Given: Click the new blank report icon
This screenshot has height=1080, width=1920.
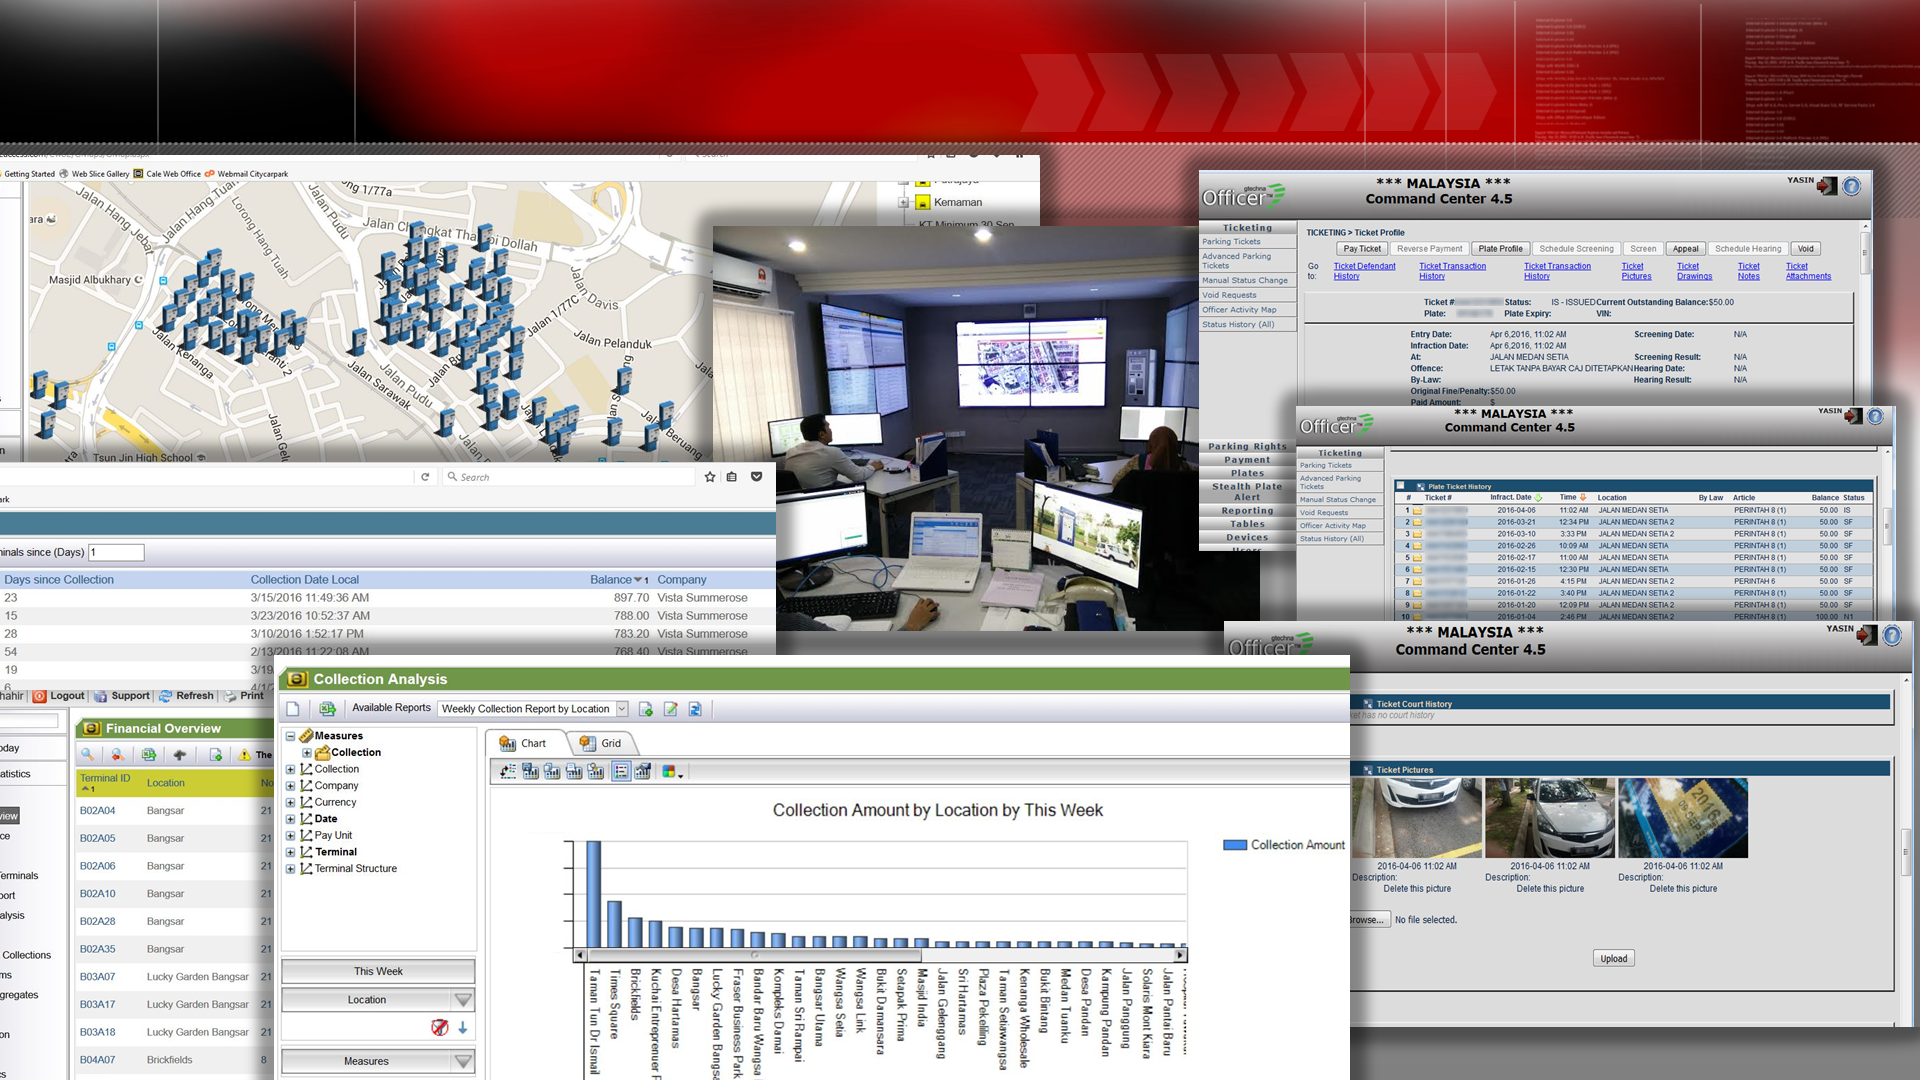Looking at the screenshot, I should tap(293, 709).
